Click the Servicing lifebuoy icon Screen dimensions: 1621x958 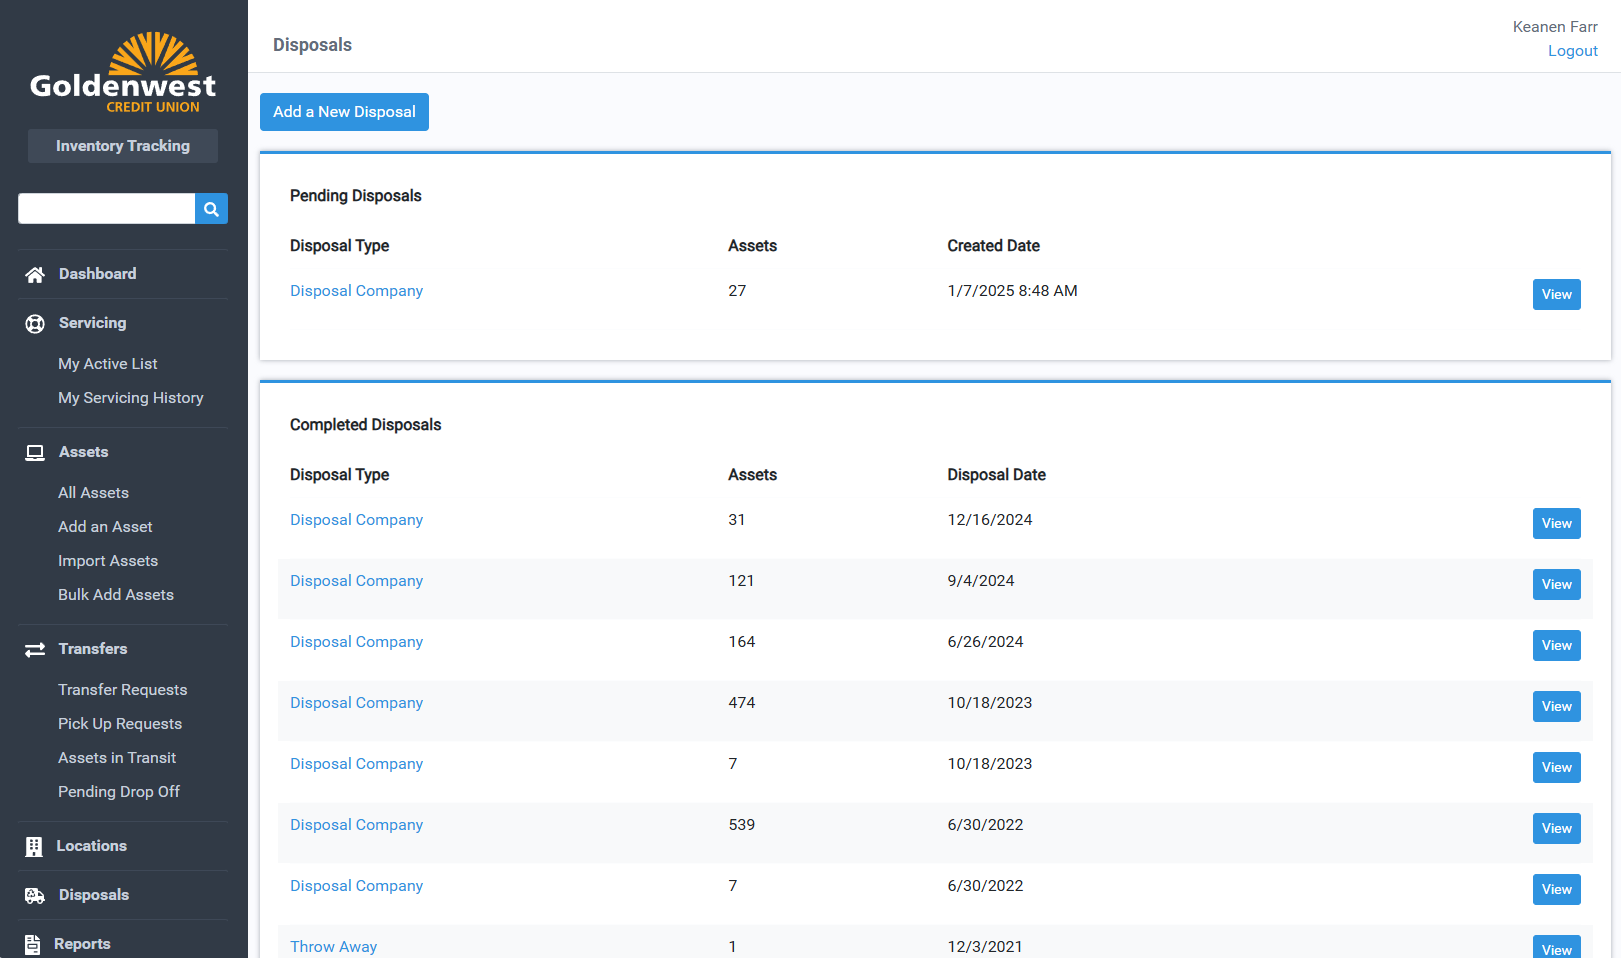coord(35,324)
